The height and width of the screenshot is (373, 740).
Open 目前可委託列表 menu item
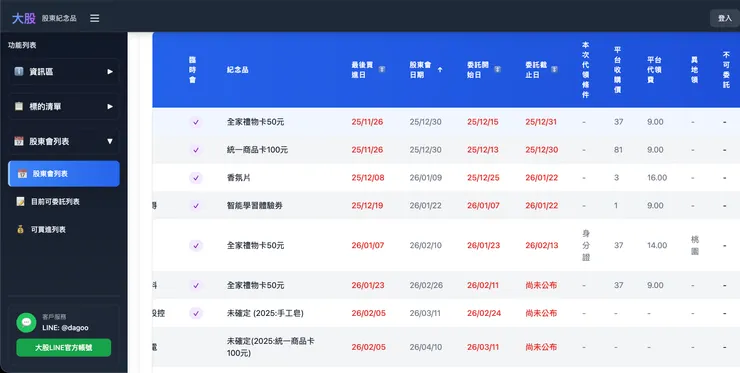tap(64, 202)
